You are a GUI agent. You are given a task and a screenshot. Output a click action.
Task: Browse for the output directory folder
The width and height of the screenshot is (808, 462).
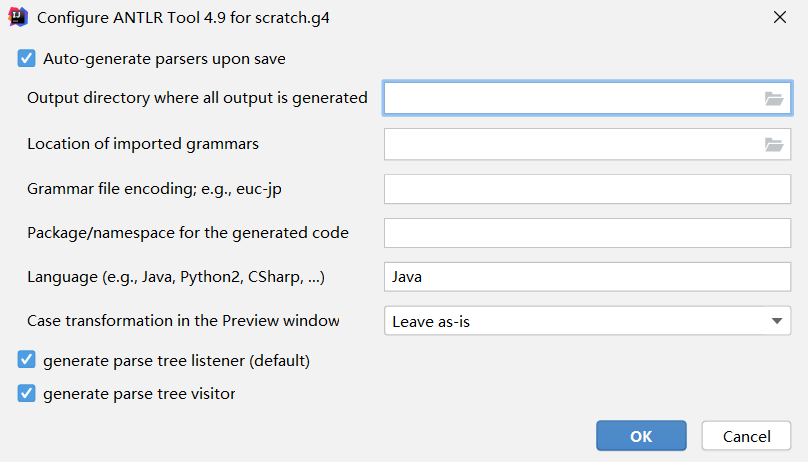tap(773, 98)
